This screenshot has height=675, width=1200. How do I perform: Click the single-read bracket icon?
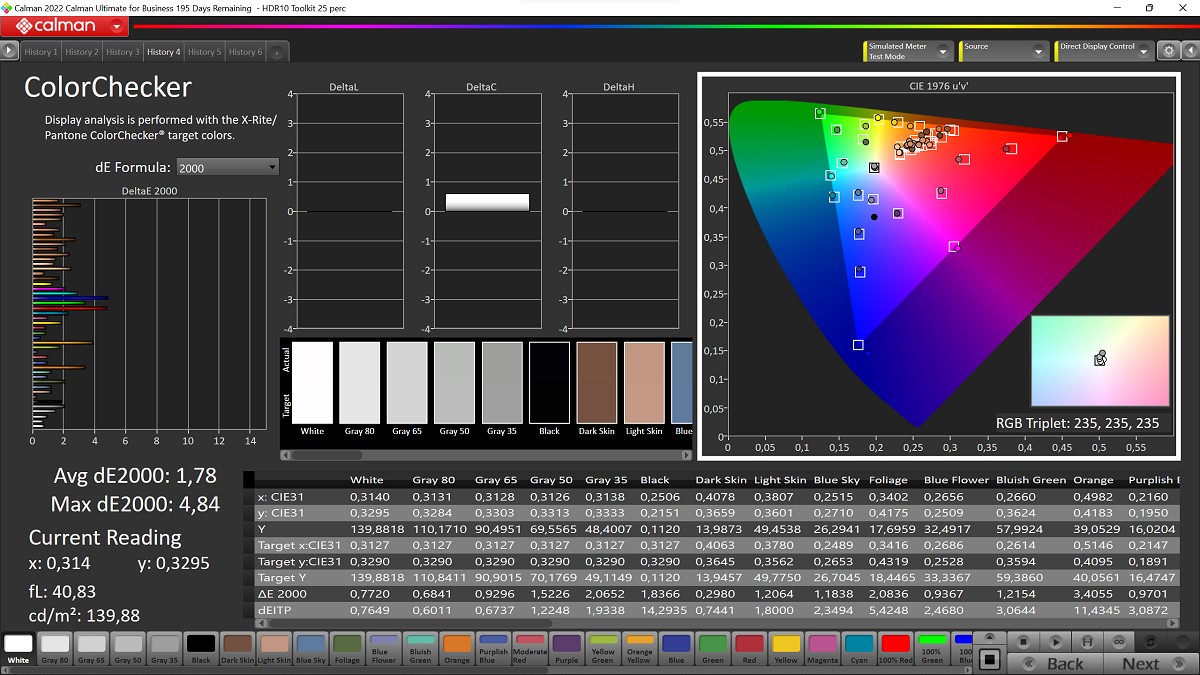[x=1087, y=641]
